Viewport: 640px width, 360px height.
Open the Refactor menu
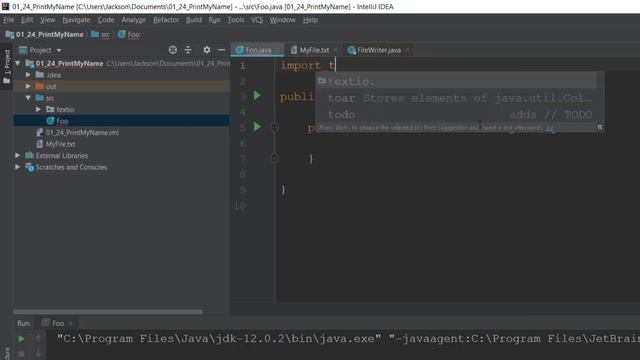166,20
